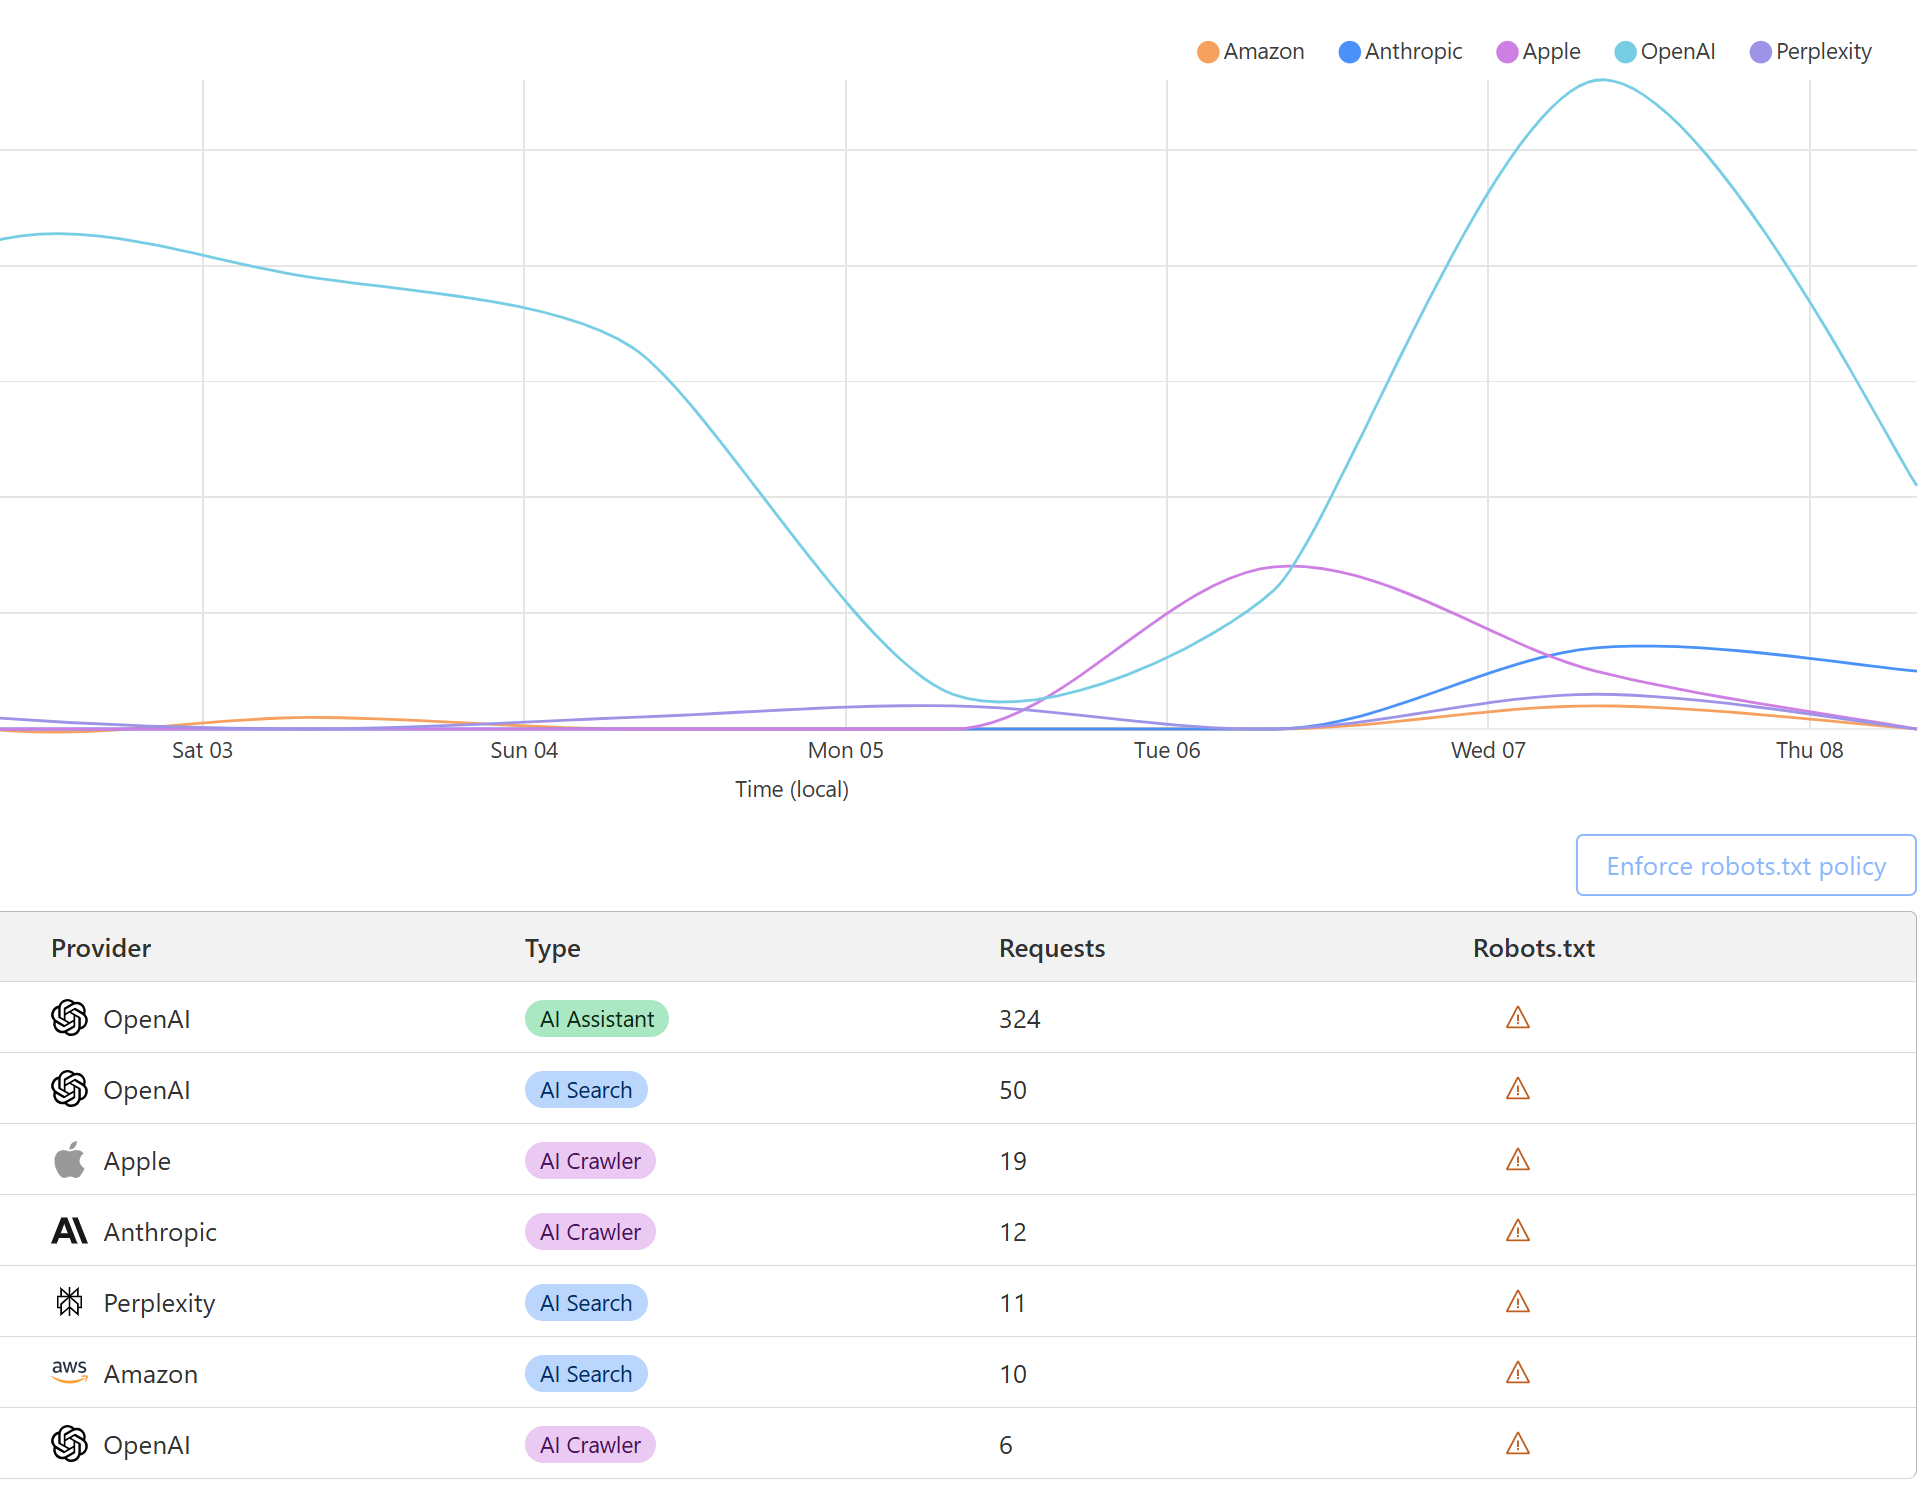Click AI Search badge in Amazon row

[586, 1374]
